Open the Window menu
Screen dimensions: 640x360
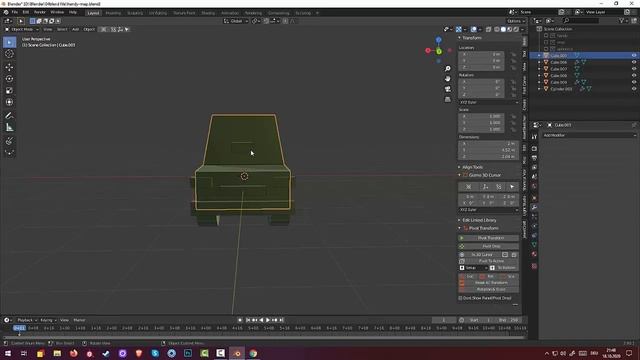tap(57, 12)
